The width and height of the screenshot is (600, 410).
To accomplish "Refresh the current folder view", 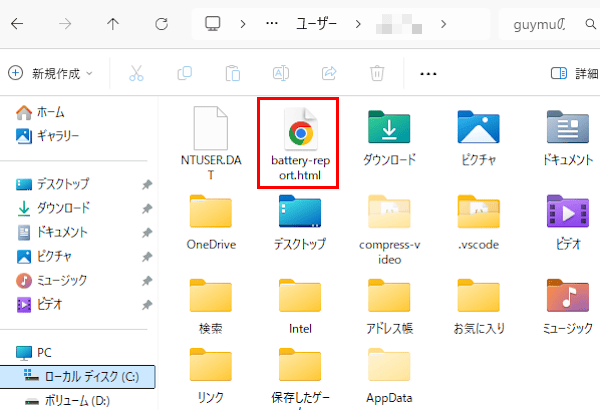I will click(x=161, y=24).
